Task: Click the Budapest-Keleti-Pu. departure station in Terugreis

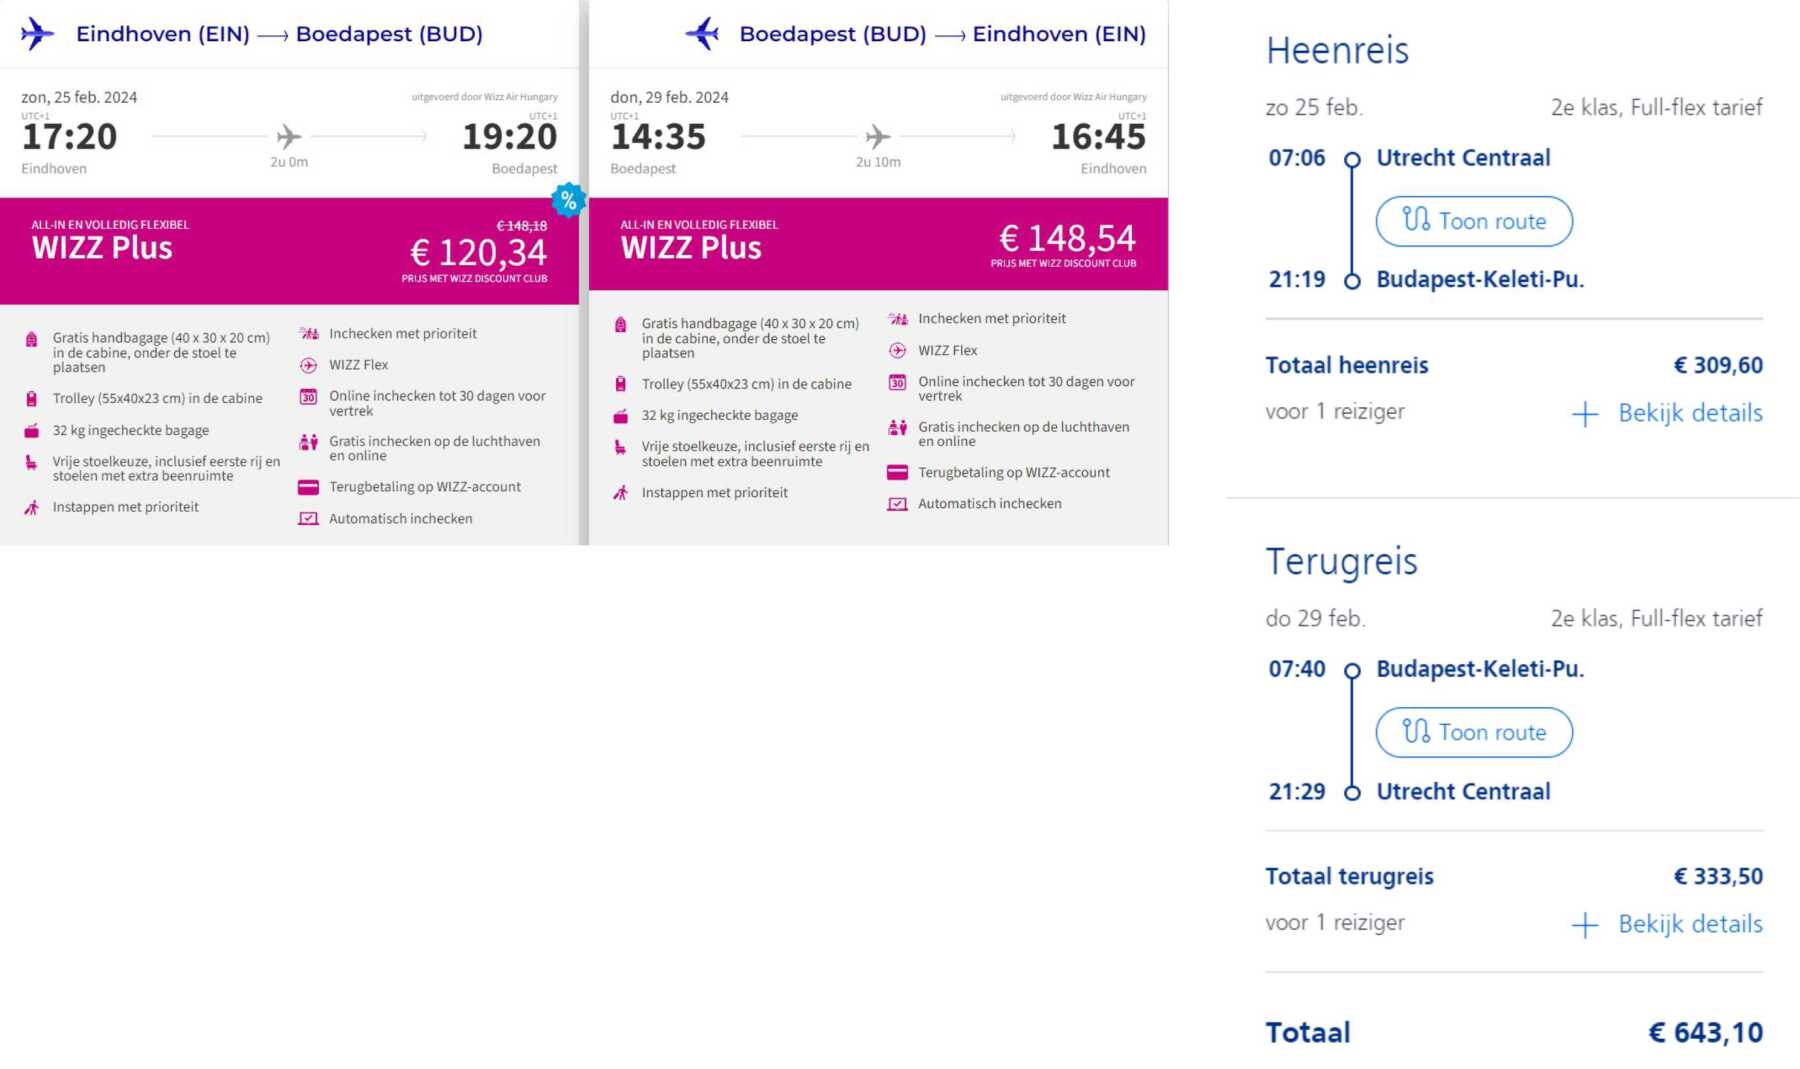Action: click(1480, 669)
